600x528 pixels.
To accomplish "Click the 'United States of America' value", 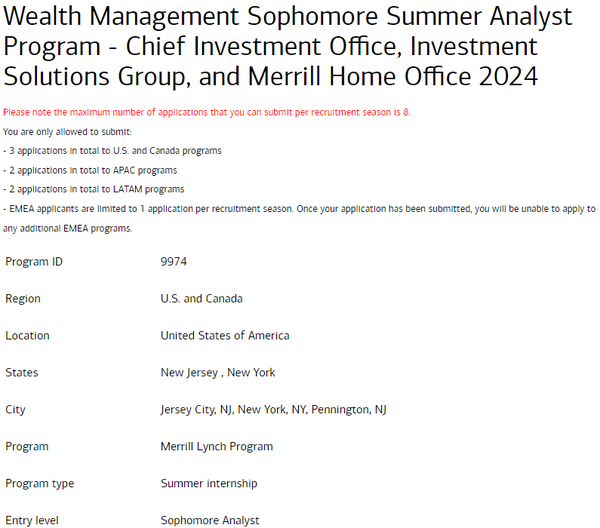I will click(x=224, y=336).
